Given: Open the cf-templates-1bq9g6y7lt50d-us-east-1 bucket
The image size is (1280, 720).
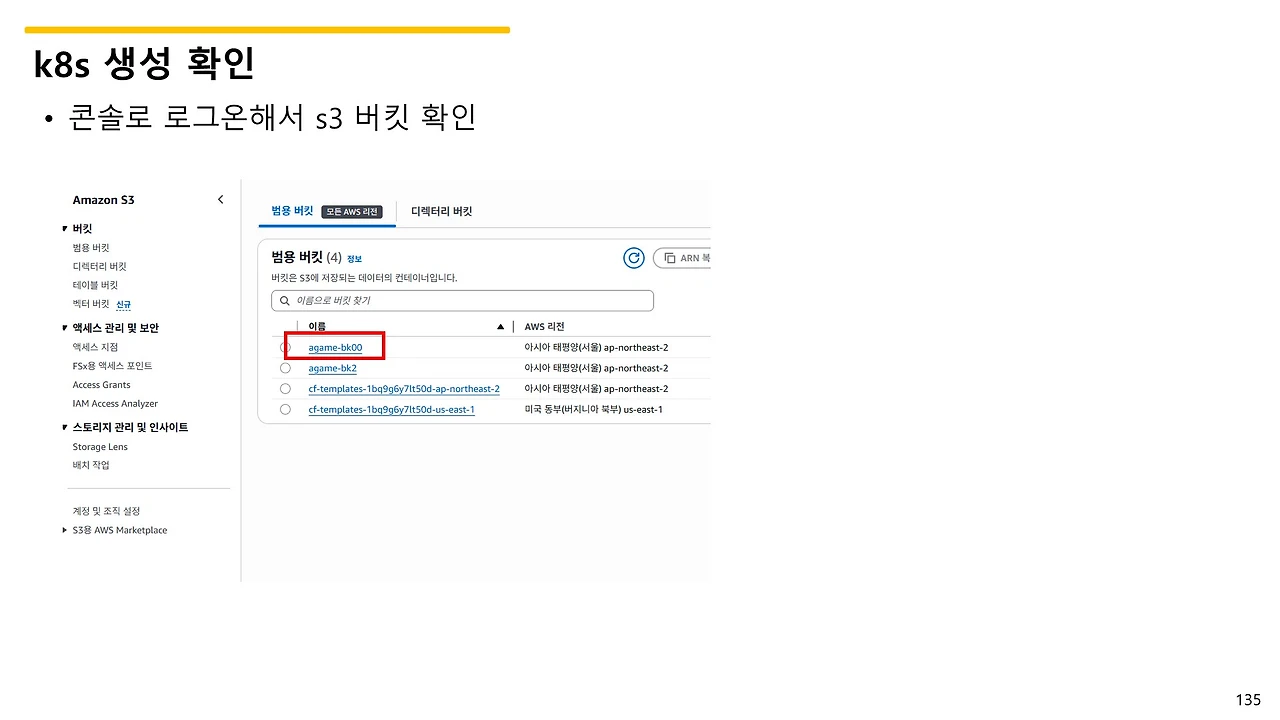Looking at the screenshot, I should (x=391, y=410).
